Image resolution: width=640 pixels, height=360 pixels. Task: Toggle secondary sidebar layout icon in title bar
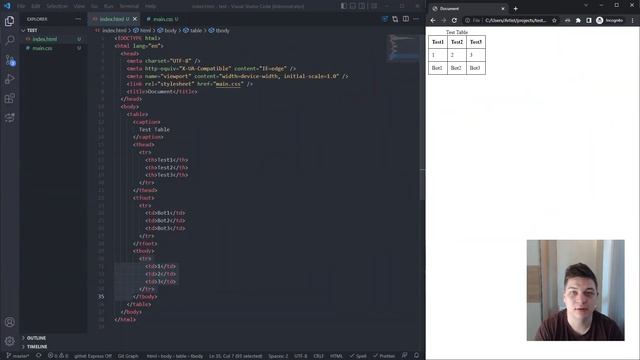point(362,6)
